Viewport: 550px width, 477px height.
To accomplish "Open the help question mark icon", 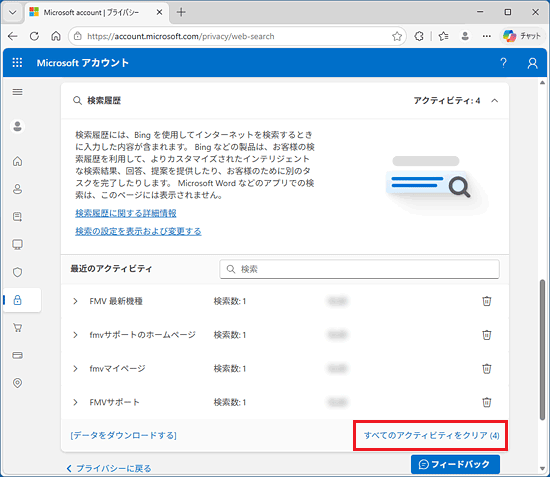I will click(x=503, y=63).
